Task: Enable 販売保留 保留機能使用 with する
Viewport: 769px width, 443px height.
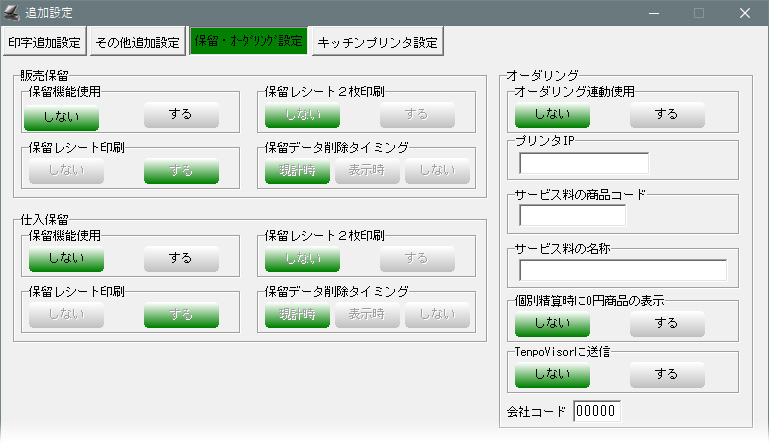Action: pos(181,115)
